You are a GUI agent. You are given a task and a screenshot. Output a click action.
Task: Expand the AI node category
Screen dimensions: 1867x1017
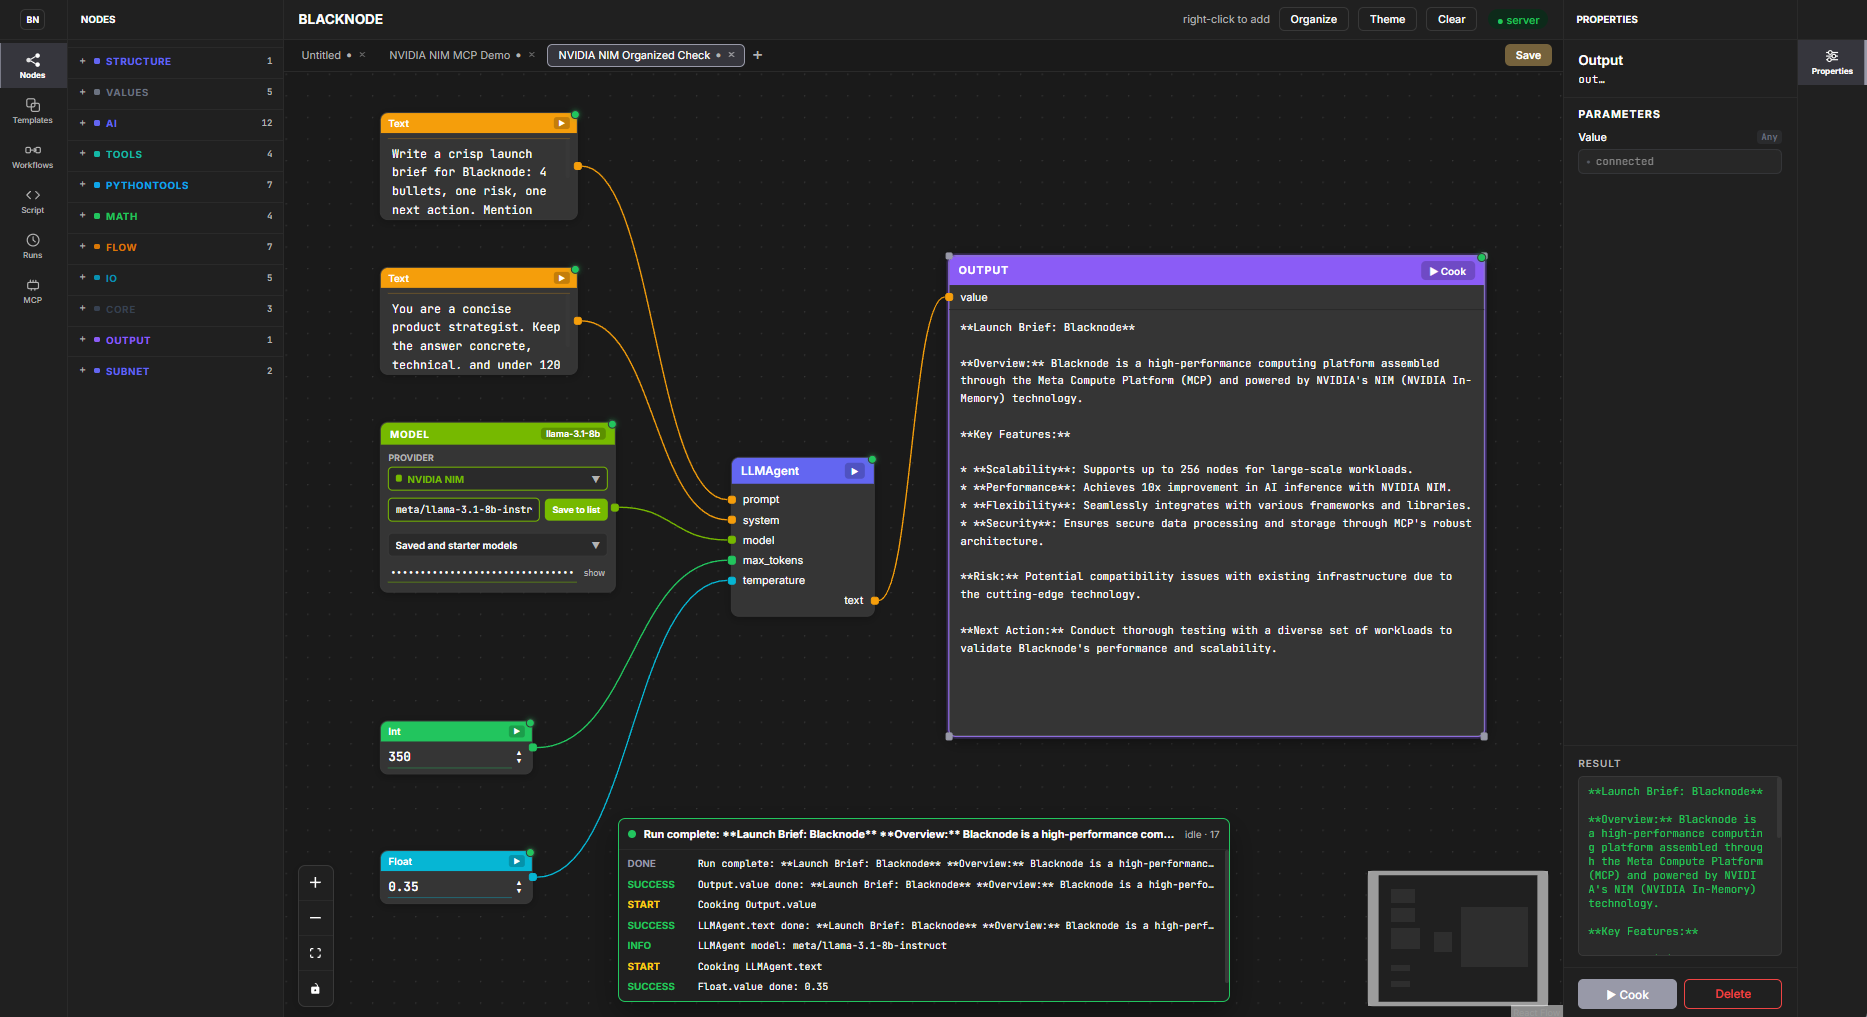pos(175,123)
